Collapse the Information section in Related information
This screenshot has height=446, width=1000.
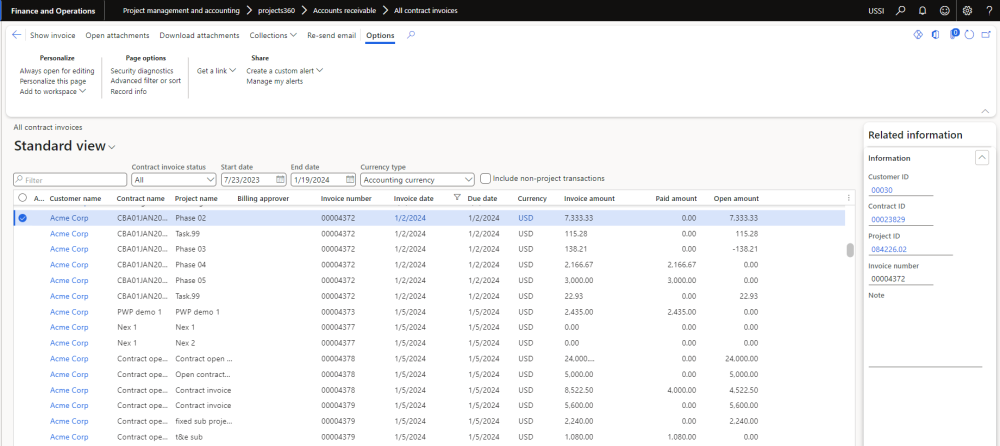click(982, 158)
